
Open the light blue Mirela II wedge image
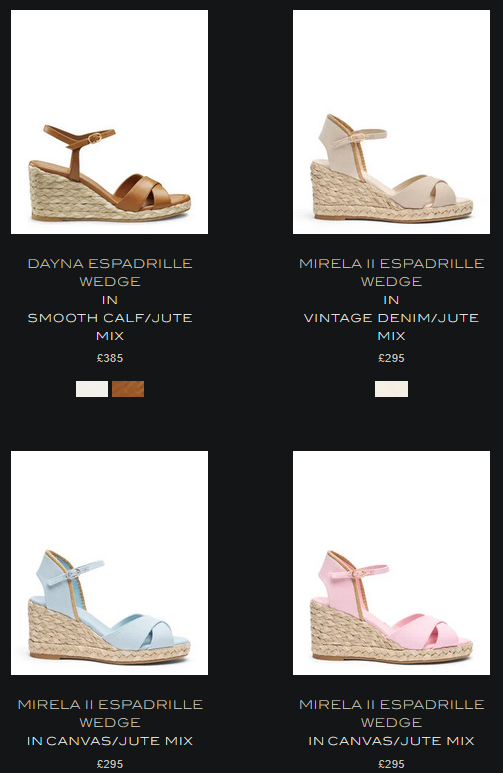click(x=109, y=562)
